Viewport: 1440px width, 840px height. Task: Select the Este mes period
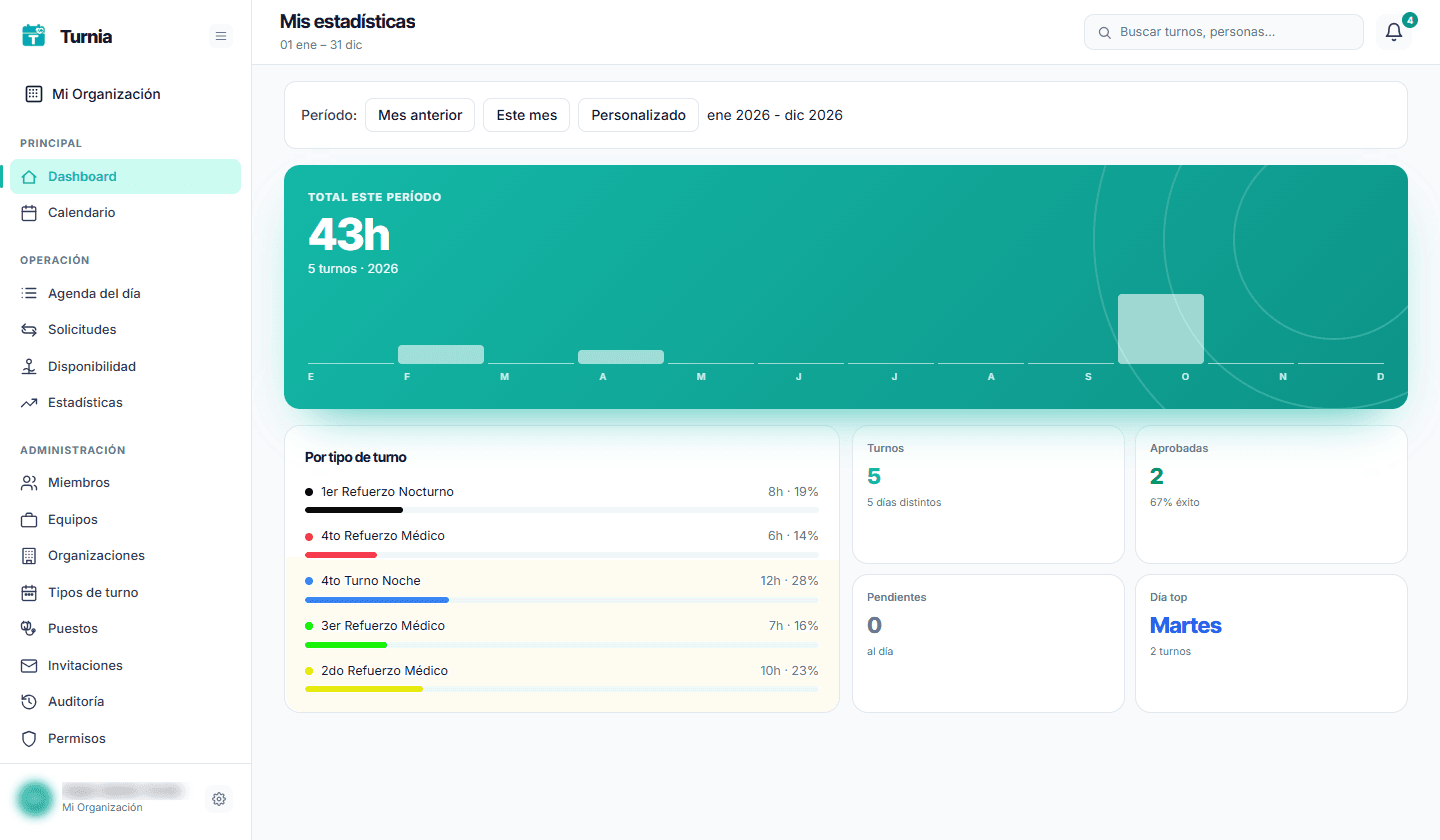527,115
